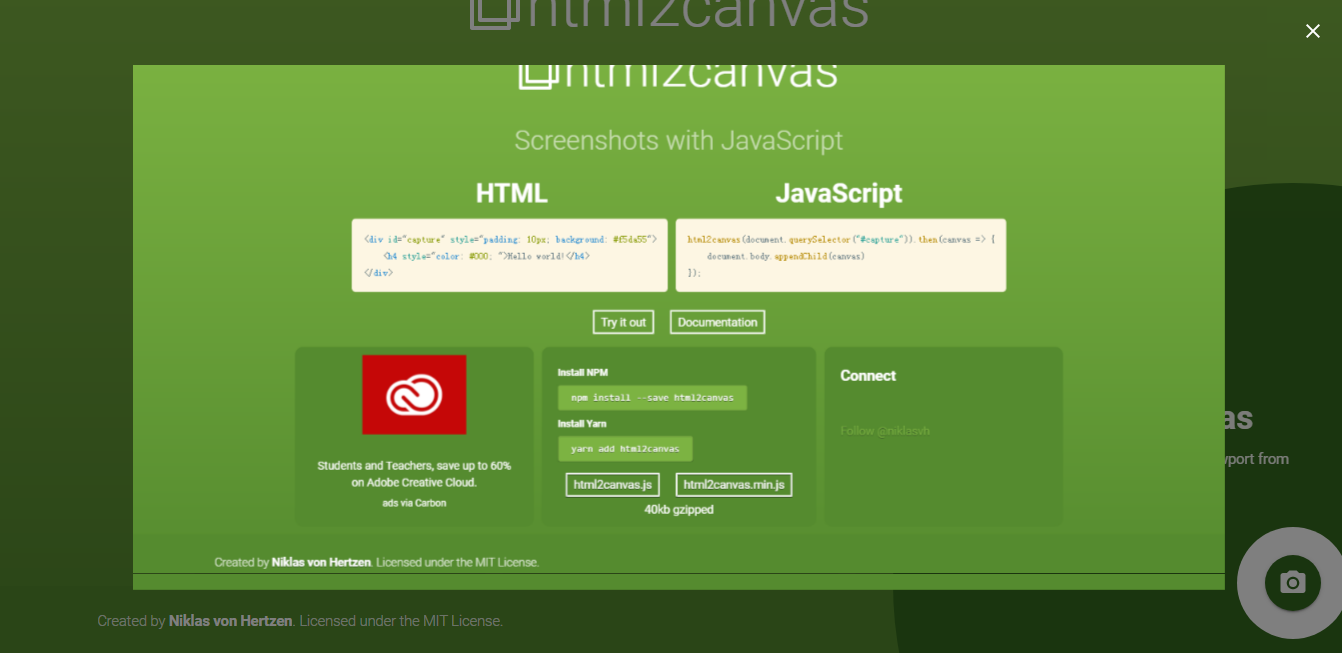Click the html2canvas.js download box
1342x653 pixels.
pyautogui.click(x=612, y=485)
